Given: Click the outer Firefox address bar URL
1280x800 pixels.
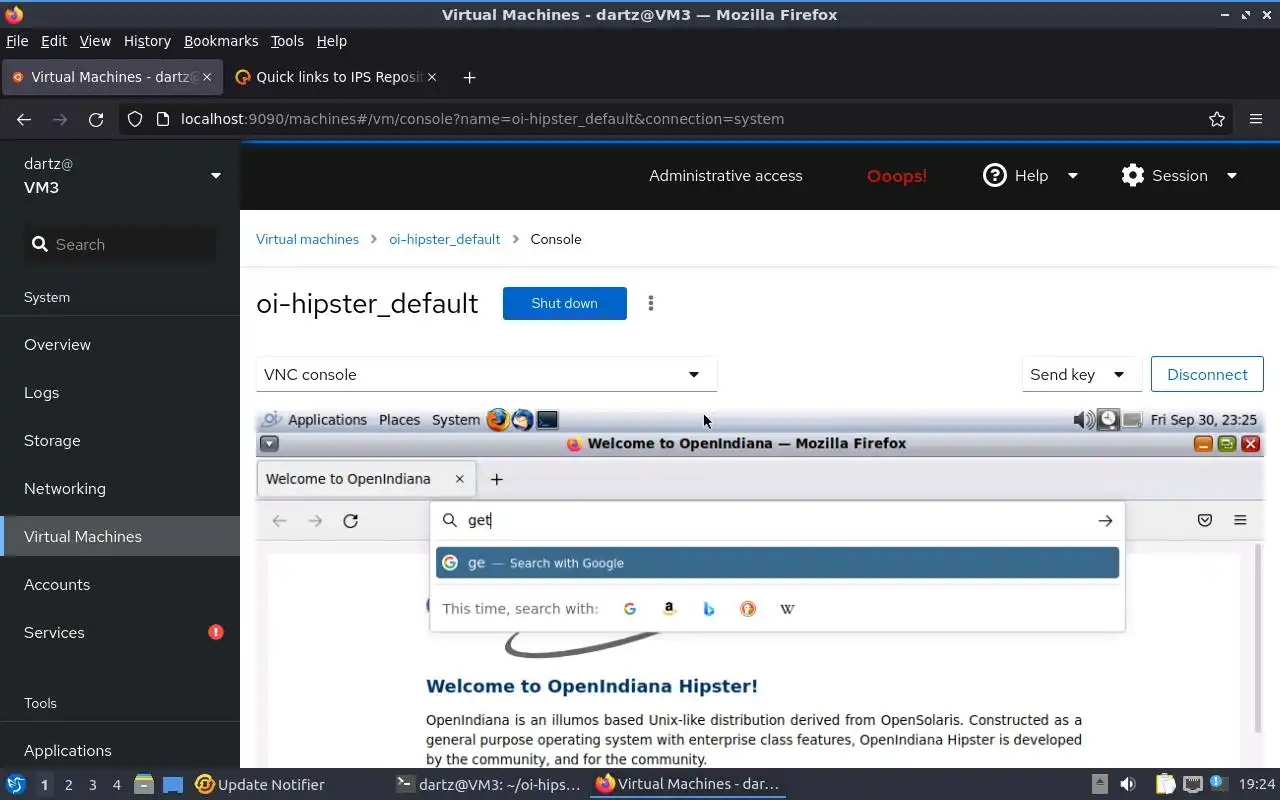Looking at the screenshot, I should click(x=482, y=119).
